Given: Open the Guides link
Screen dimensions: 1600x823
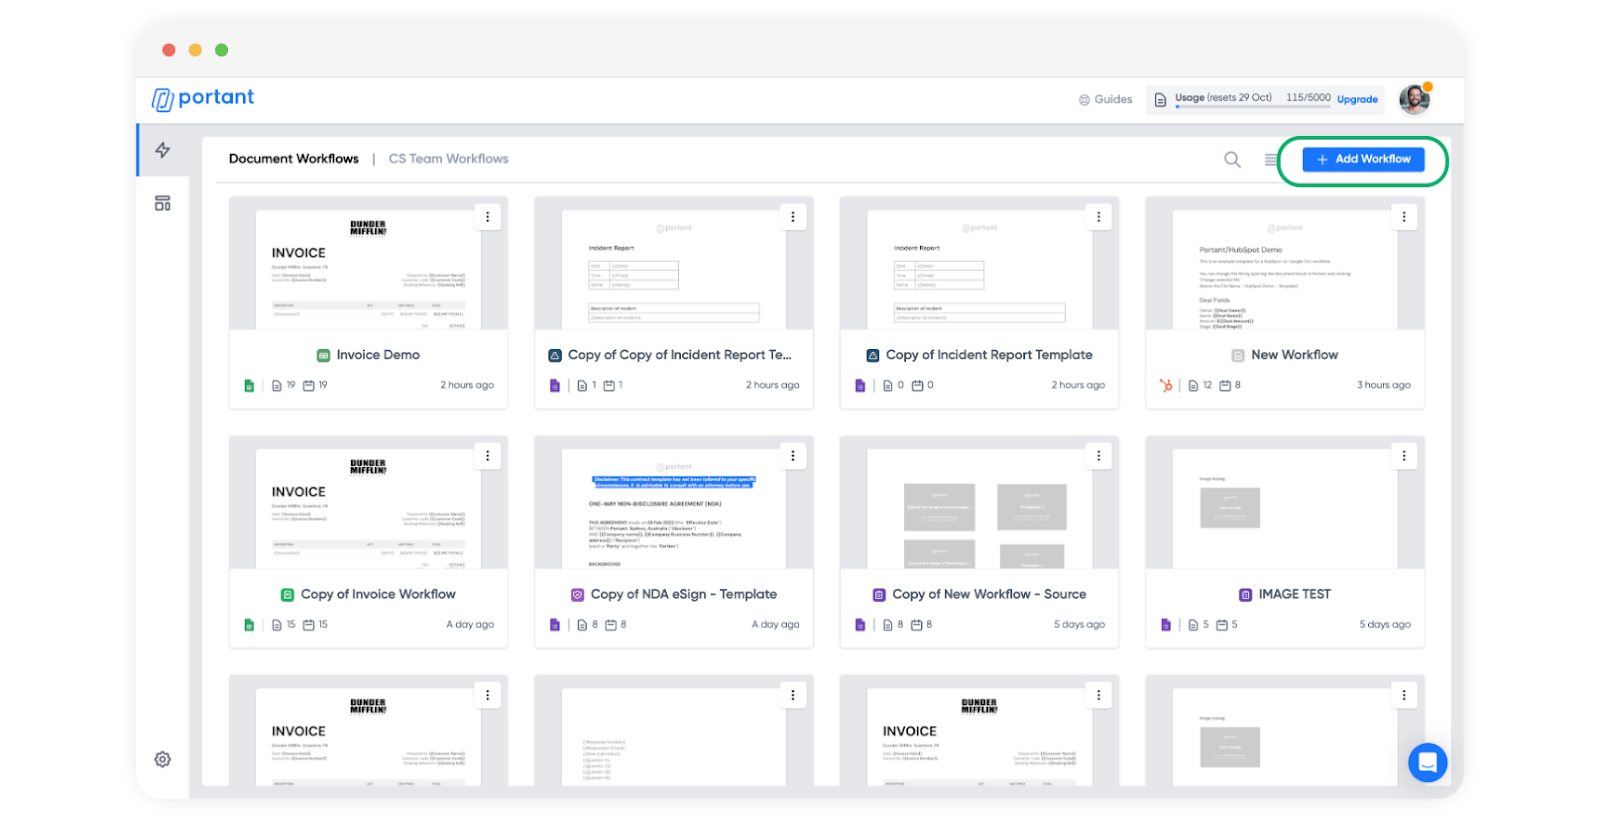Looking at the screenshot, I should 1105,99.
